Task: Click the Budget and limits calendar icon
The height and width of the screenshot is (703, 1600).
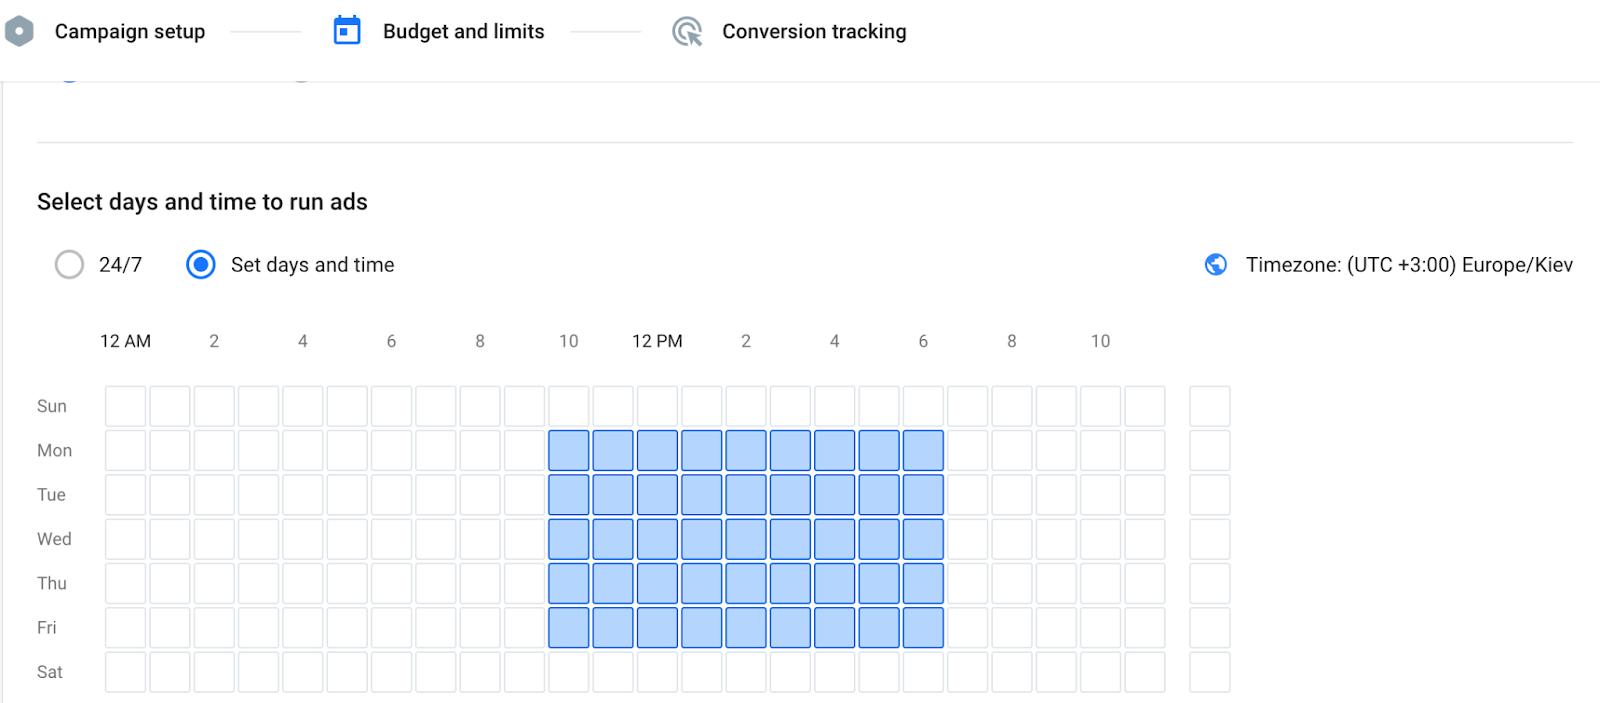Action: coord(347,31)
